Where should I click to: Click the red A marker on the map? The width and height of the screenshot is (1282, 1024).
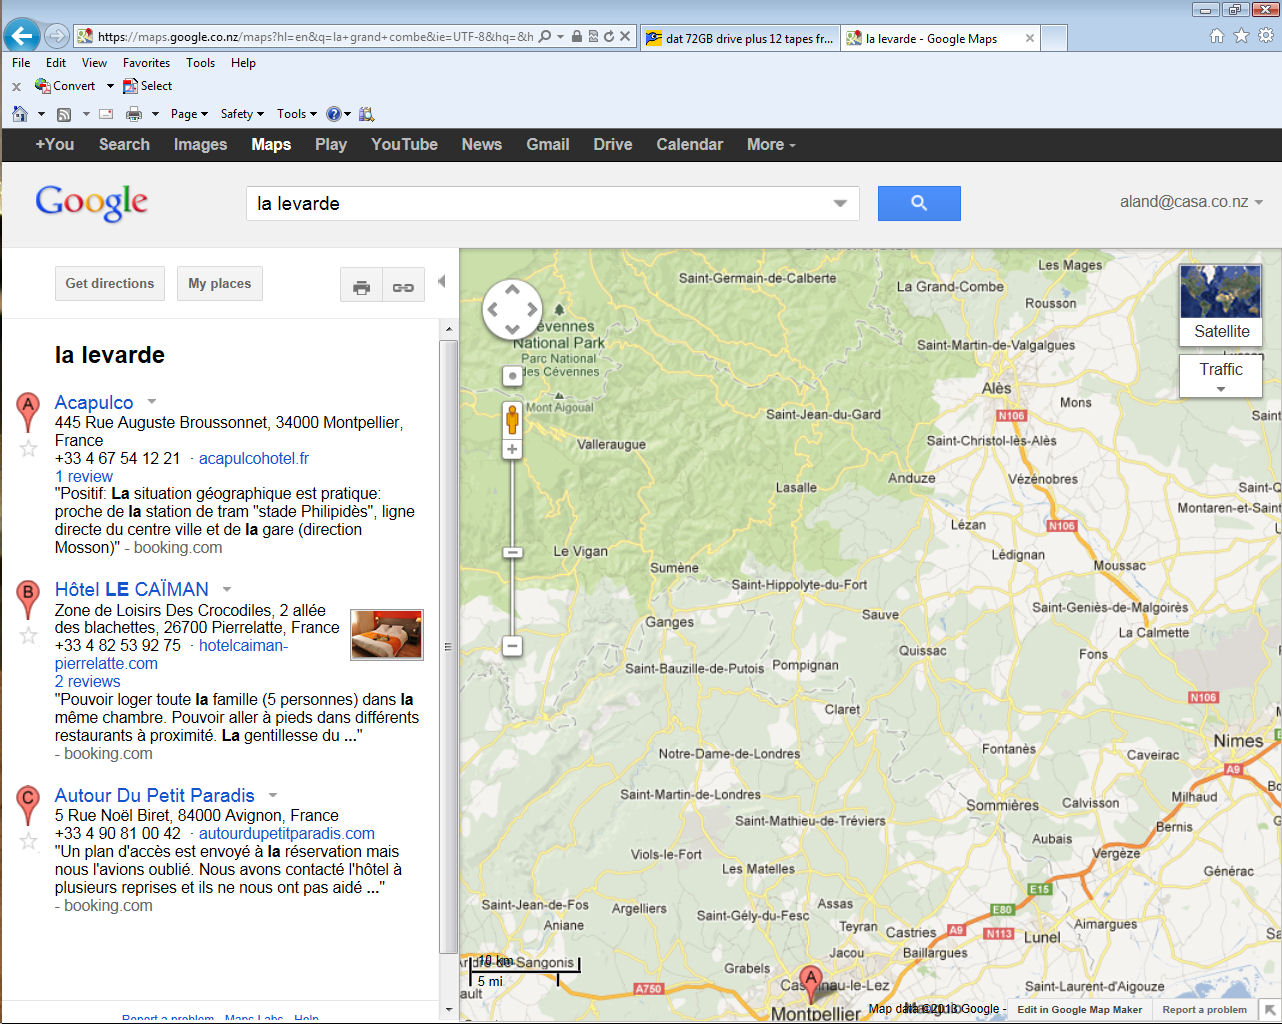(811, 984)
